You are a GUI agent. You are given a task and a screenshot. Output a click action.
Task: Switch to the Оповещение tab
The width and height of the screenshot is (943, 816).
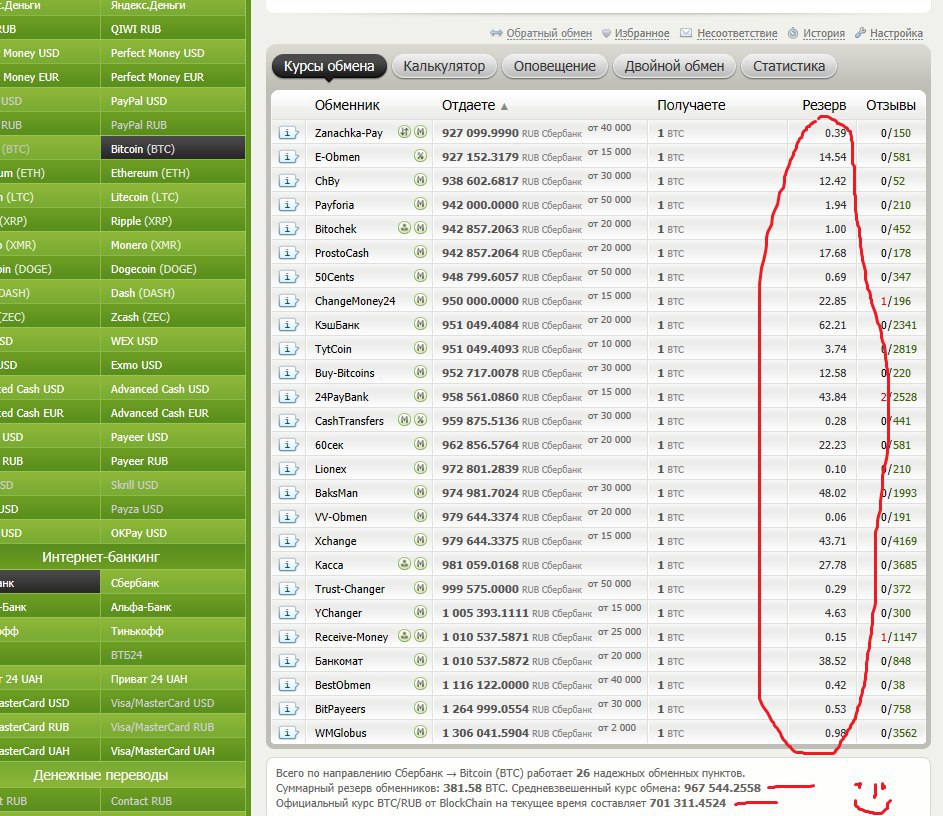(554, 66)
